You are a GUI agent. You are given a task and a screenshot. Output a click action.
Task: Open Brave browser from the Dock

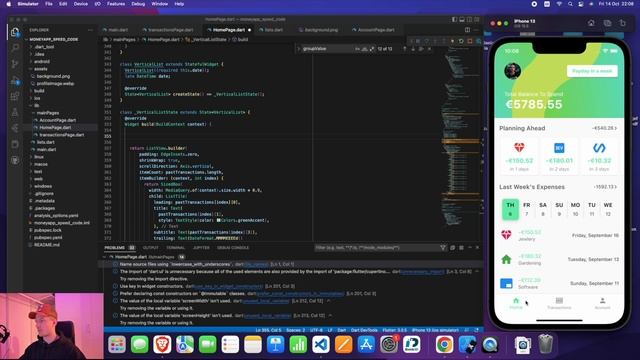tap(162, 345)
